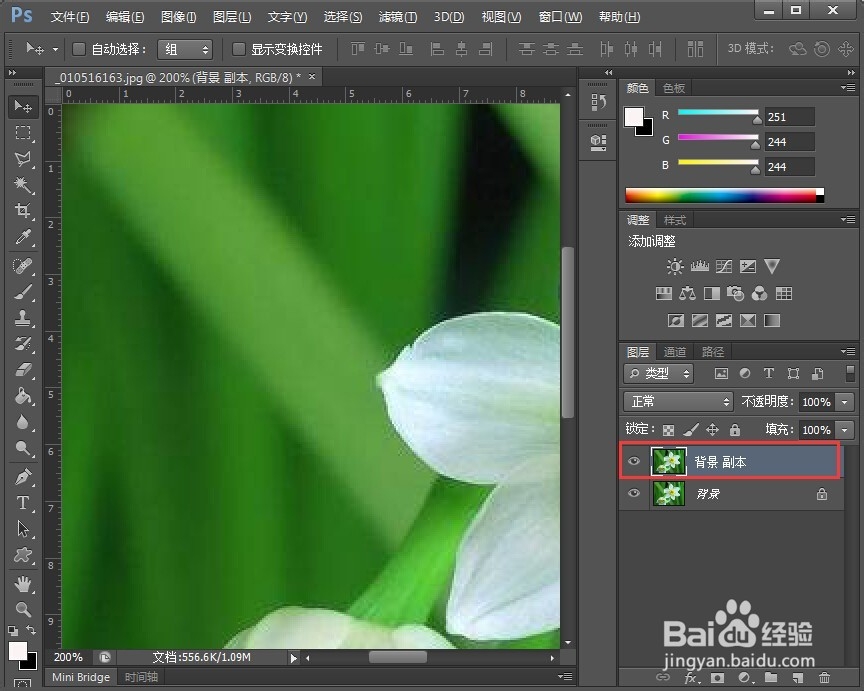
Task: Select the Rectangular Marquee tool
Action: click(23, 133)
